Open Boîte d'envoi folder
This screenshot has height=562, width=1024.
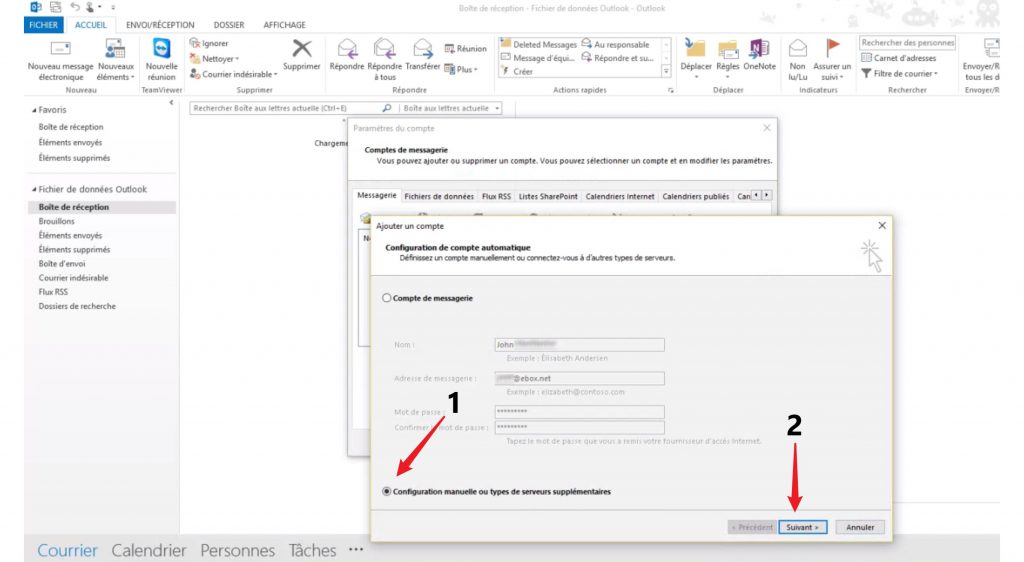61,264
